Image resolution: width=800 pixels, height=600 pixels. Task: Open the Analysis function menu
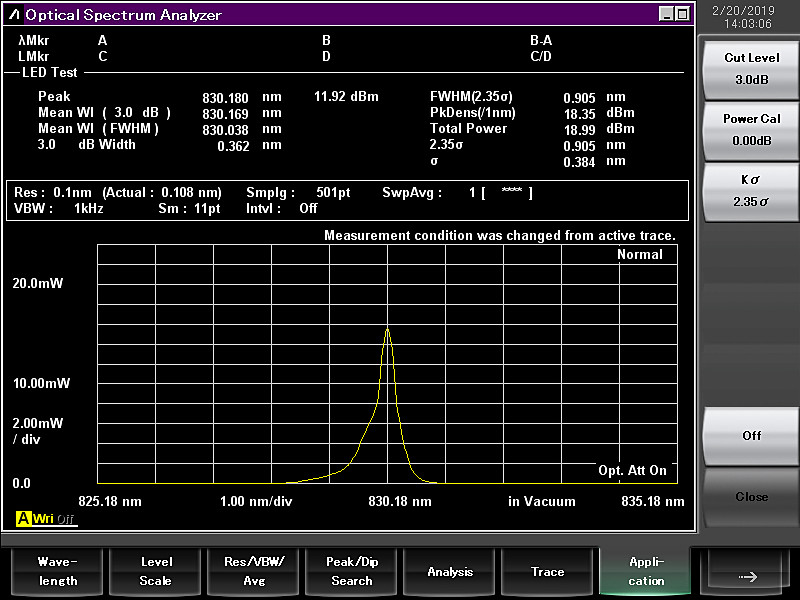pos(450,571)
